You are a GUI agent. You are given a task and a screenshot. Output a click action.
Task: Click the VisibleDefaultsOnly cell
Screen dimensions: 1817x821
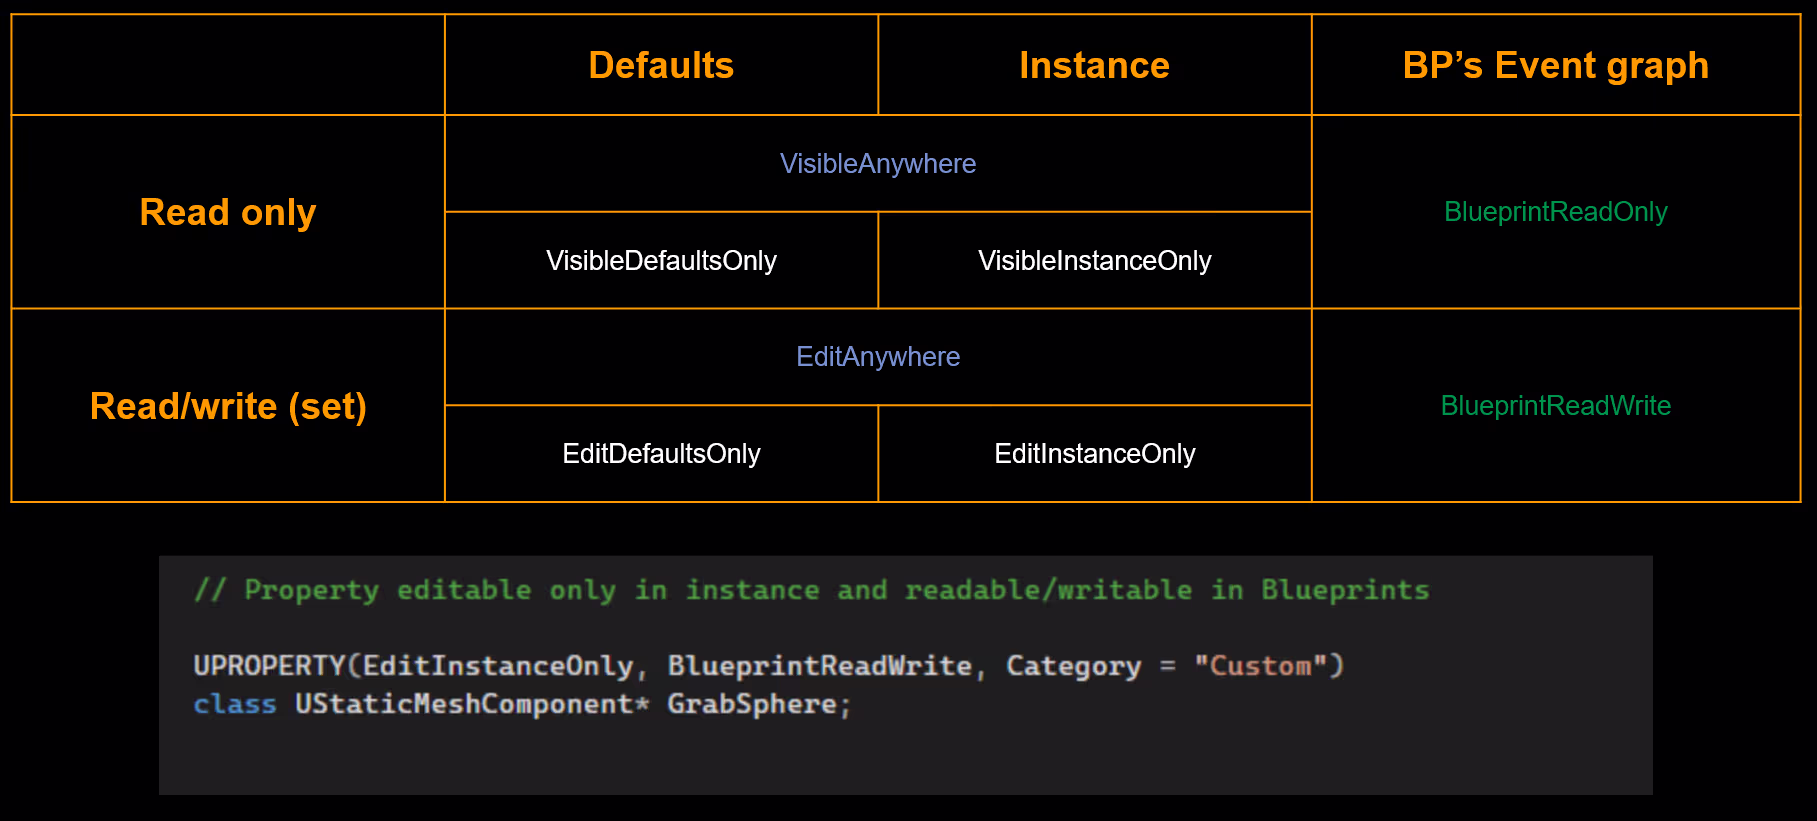pos(661,261)
